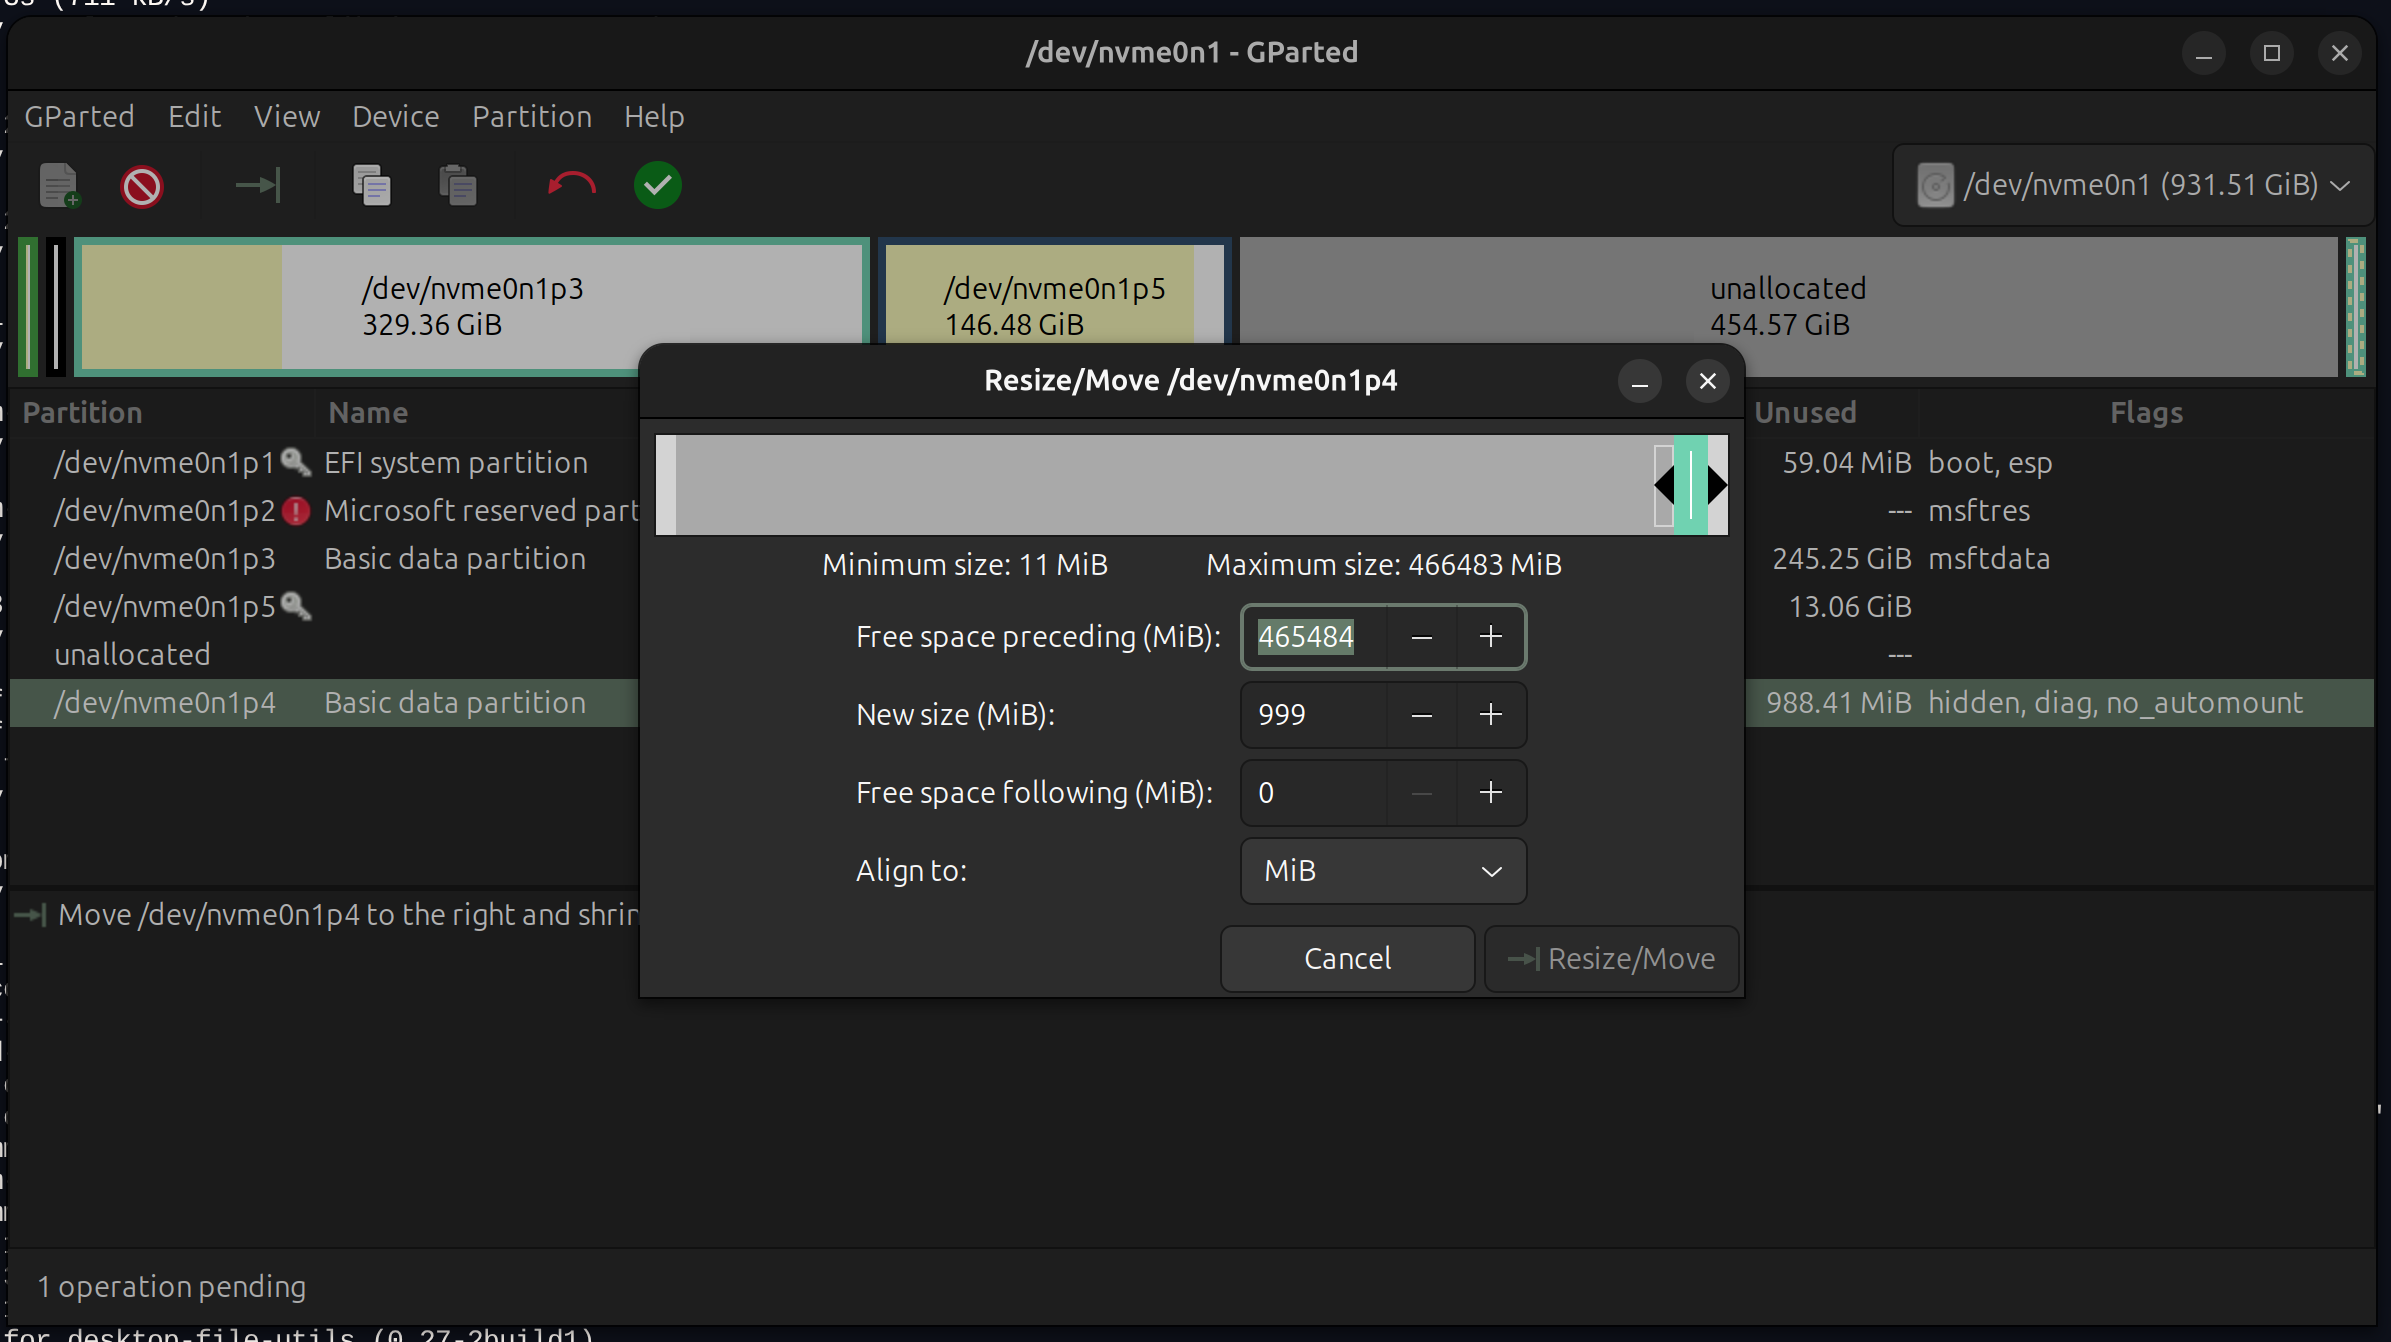The height and width of the screenshot is (1342, 2391).
Task: Select unallocated 454.57 GiB block in map
Action: point(1788,307)
